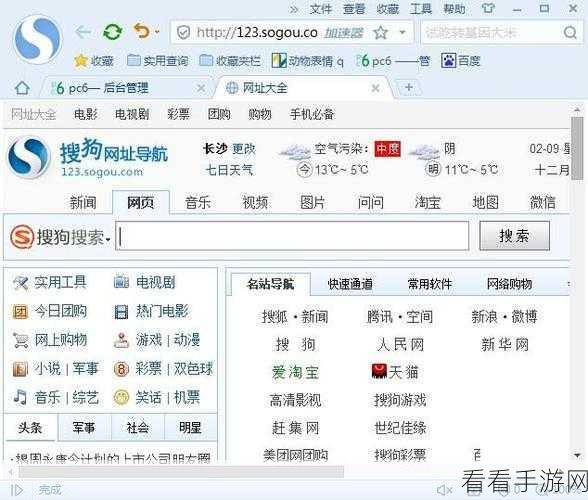
Task: Open 热门电影 film category
Action: pos(151,311)
